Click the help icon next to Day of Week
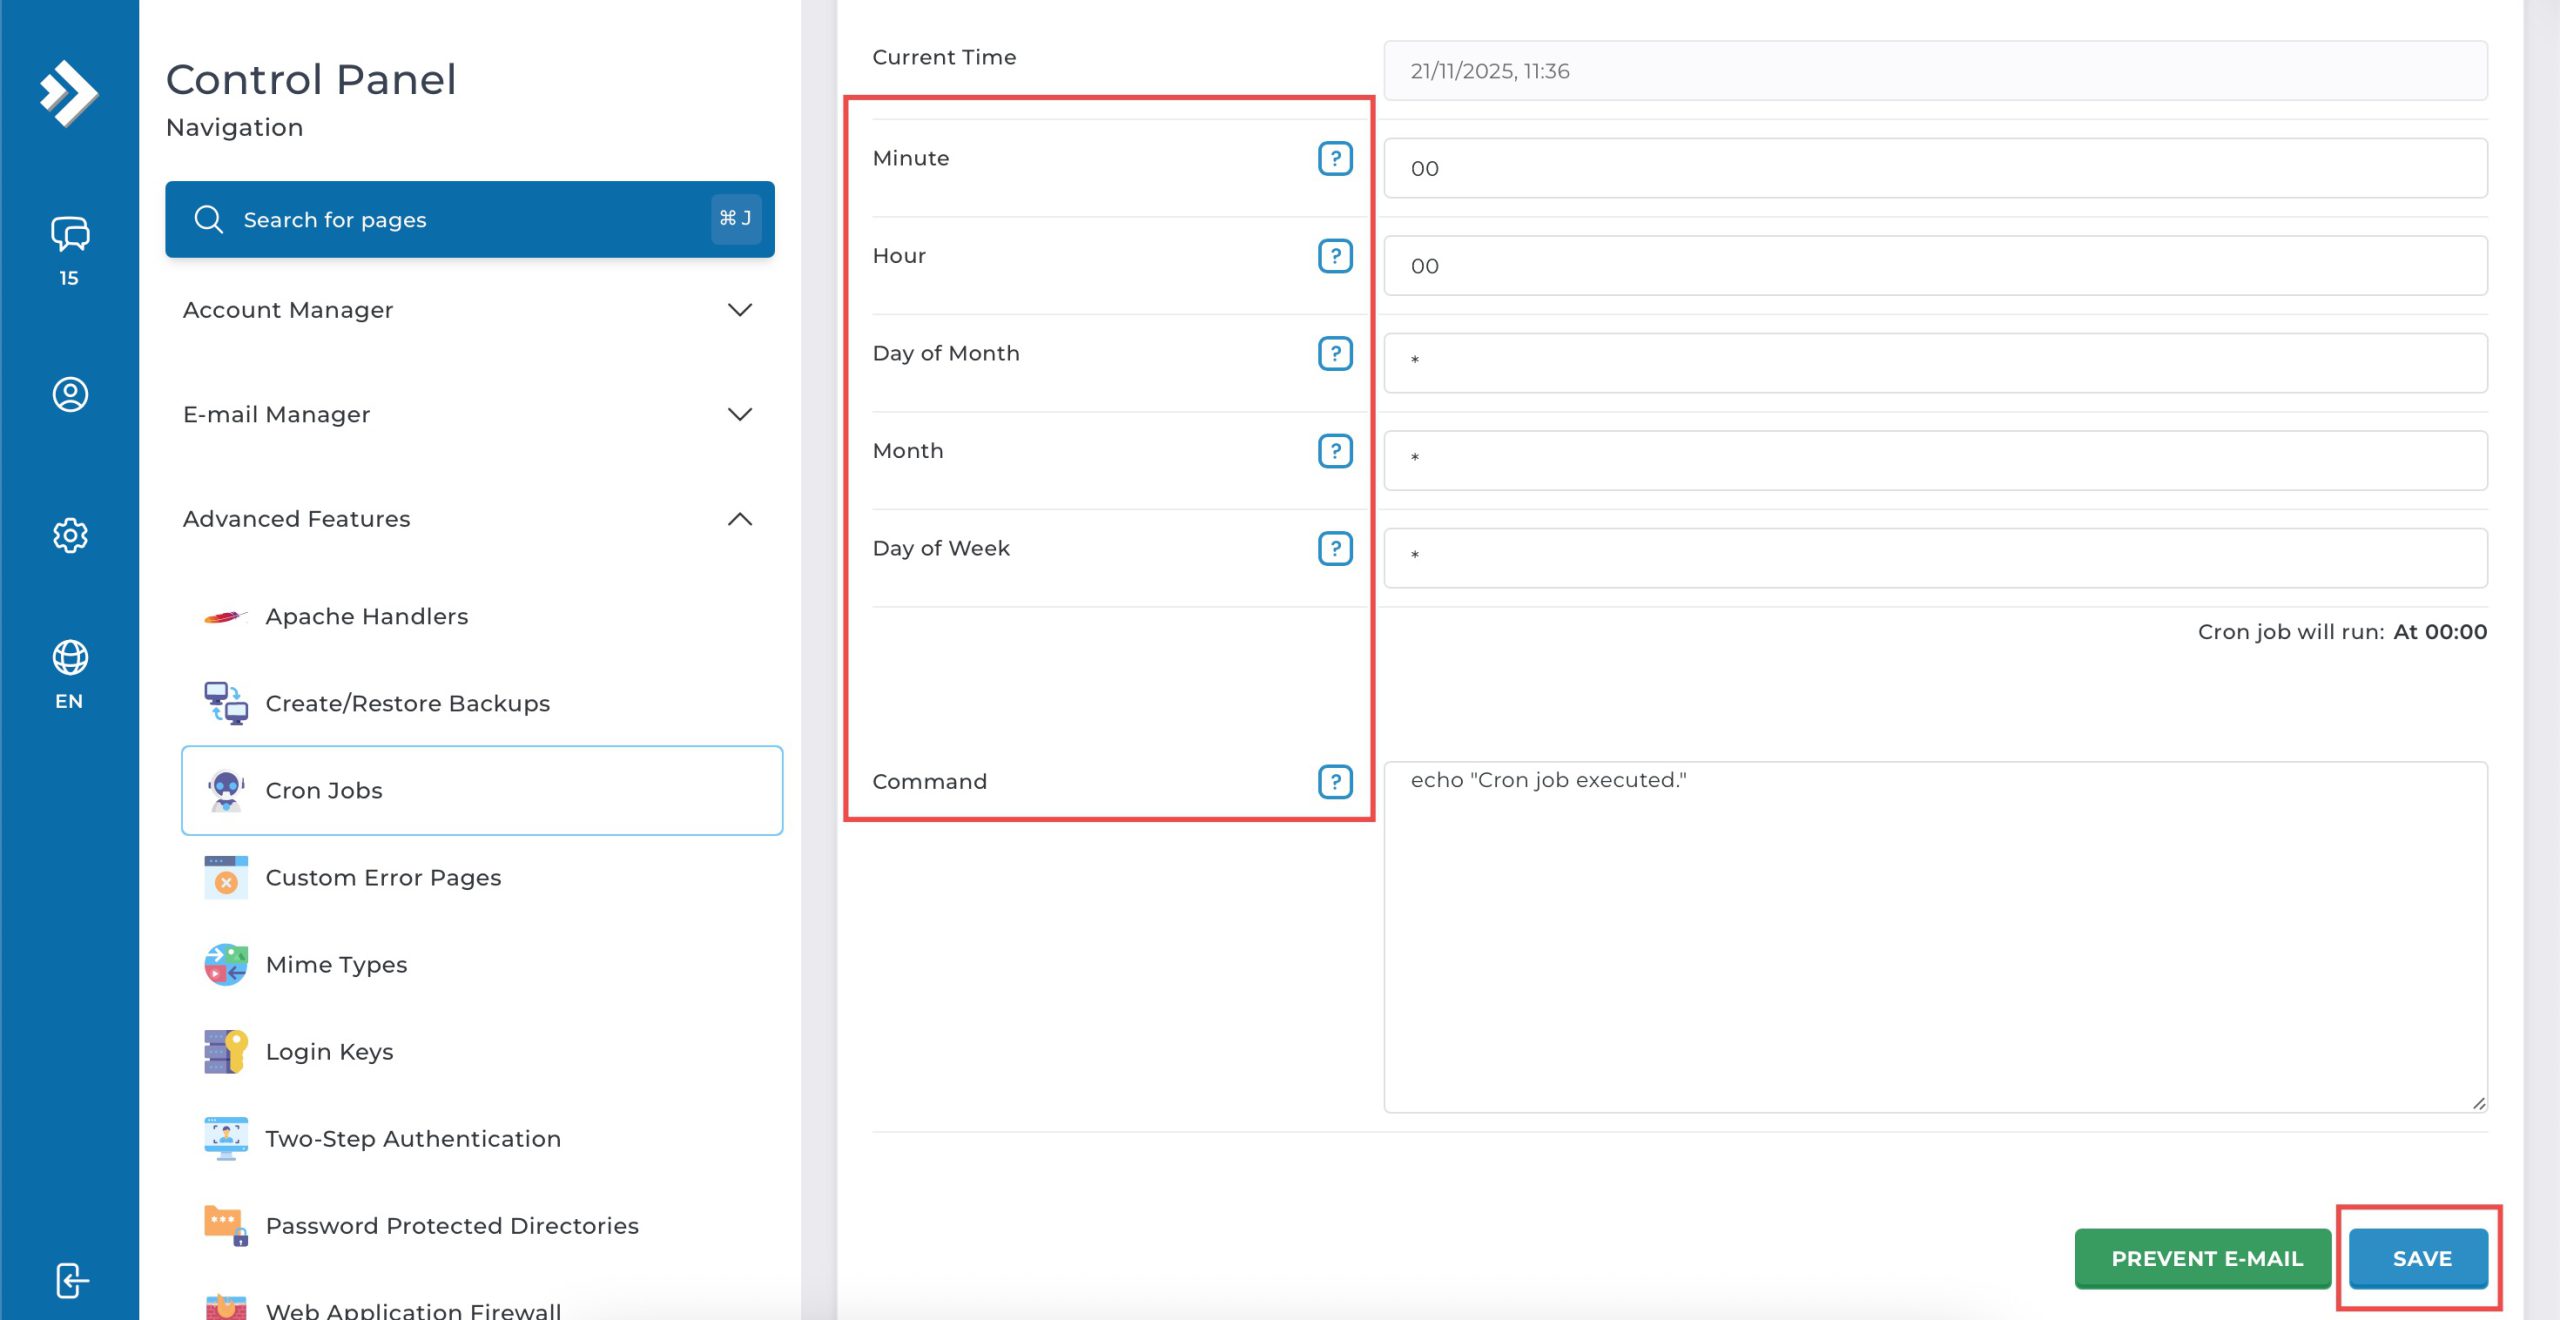 click(x=1334, y=548)
